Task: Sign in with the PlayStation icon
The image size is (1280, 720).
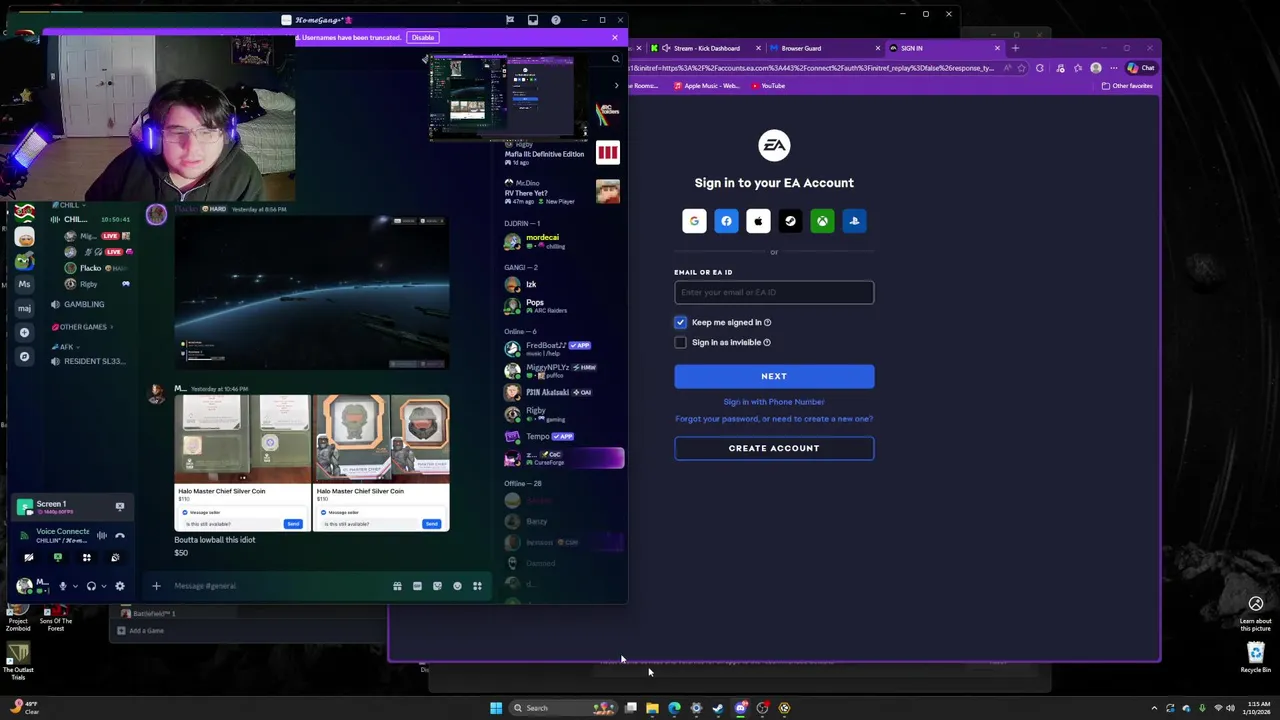Action: pos(854,221)
